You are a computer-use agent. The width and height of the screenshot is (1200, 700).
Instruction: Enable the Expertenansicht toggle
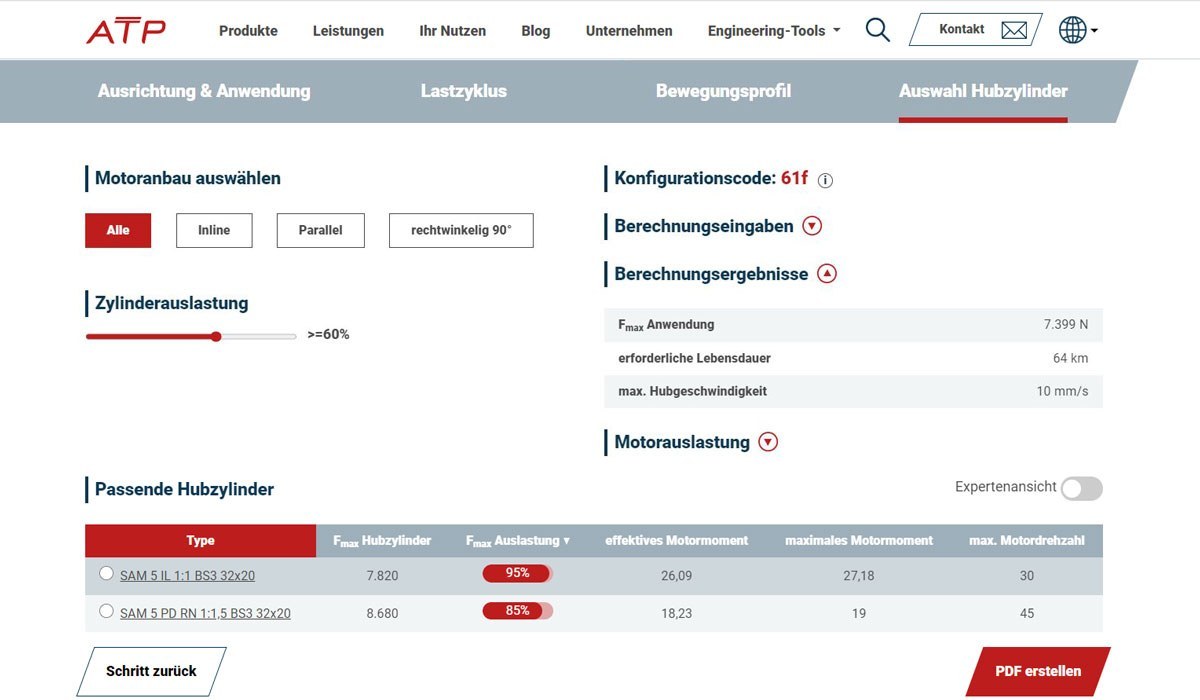pos(1081,488)
